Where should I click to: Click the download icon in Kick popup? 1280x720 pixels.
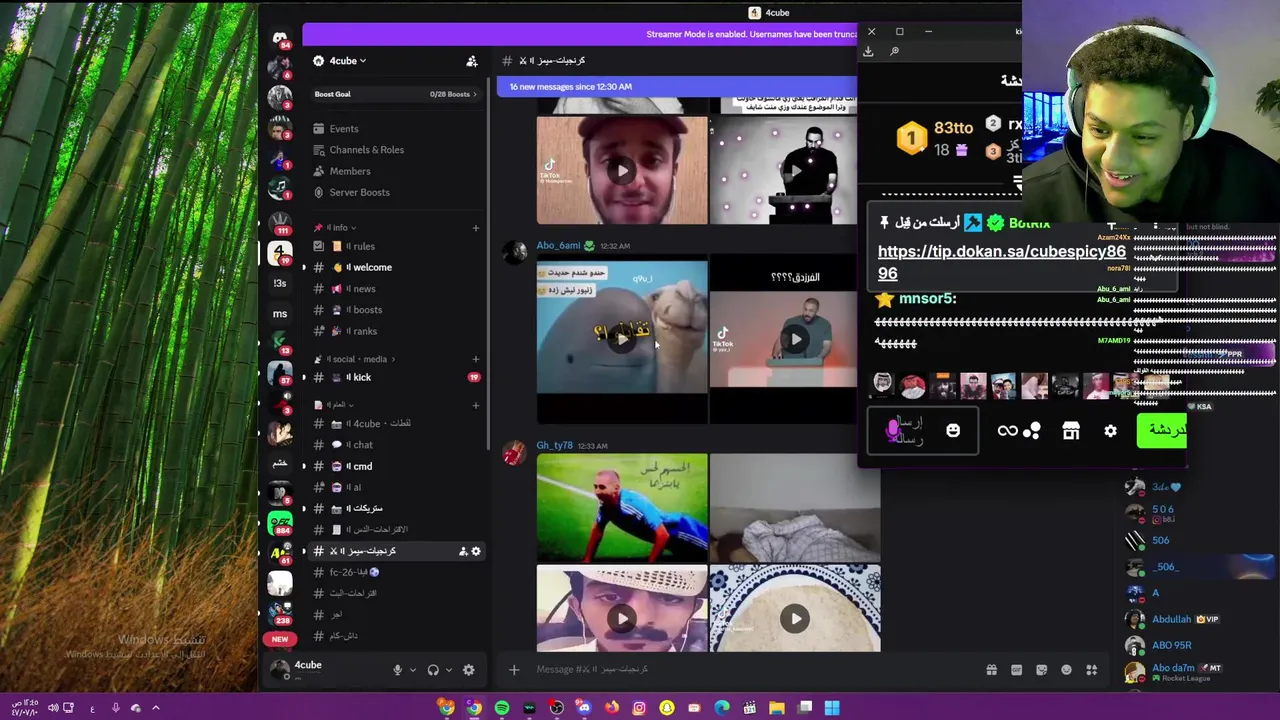pos(869,52)
